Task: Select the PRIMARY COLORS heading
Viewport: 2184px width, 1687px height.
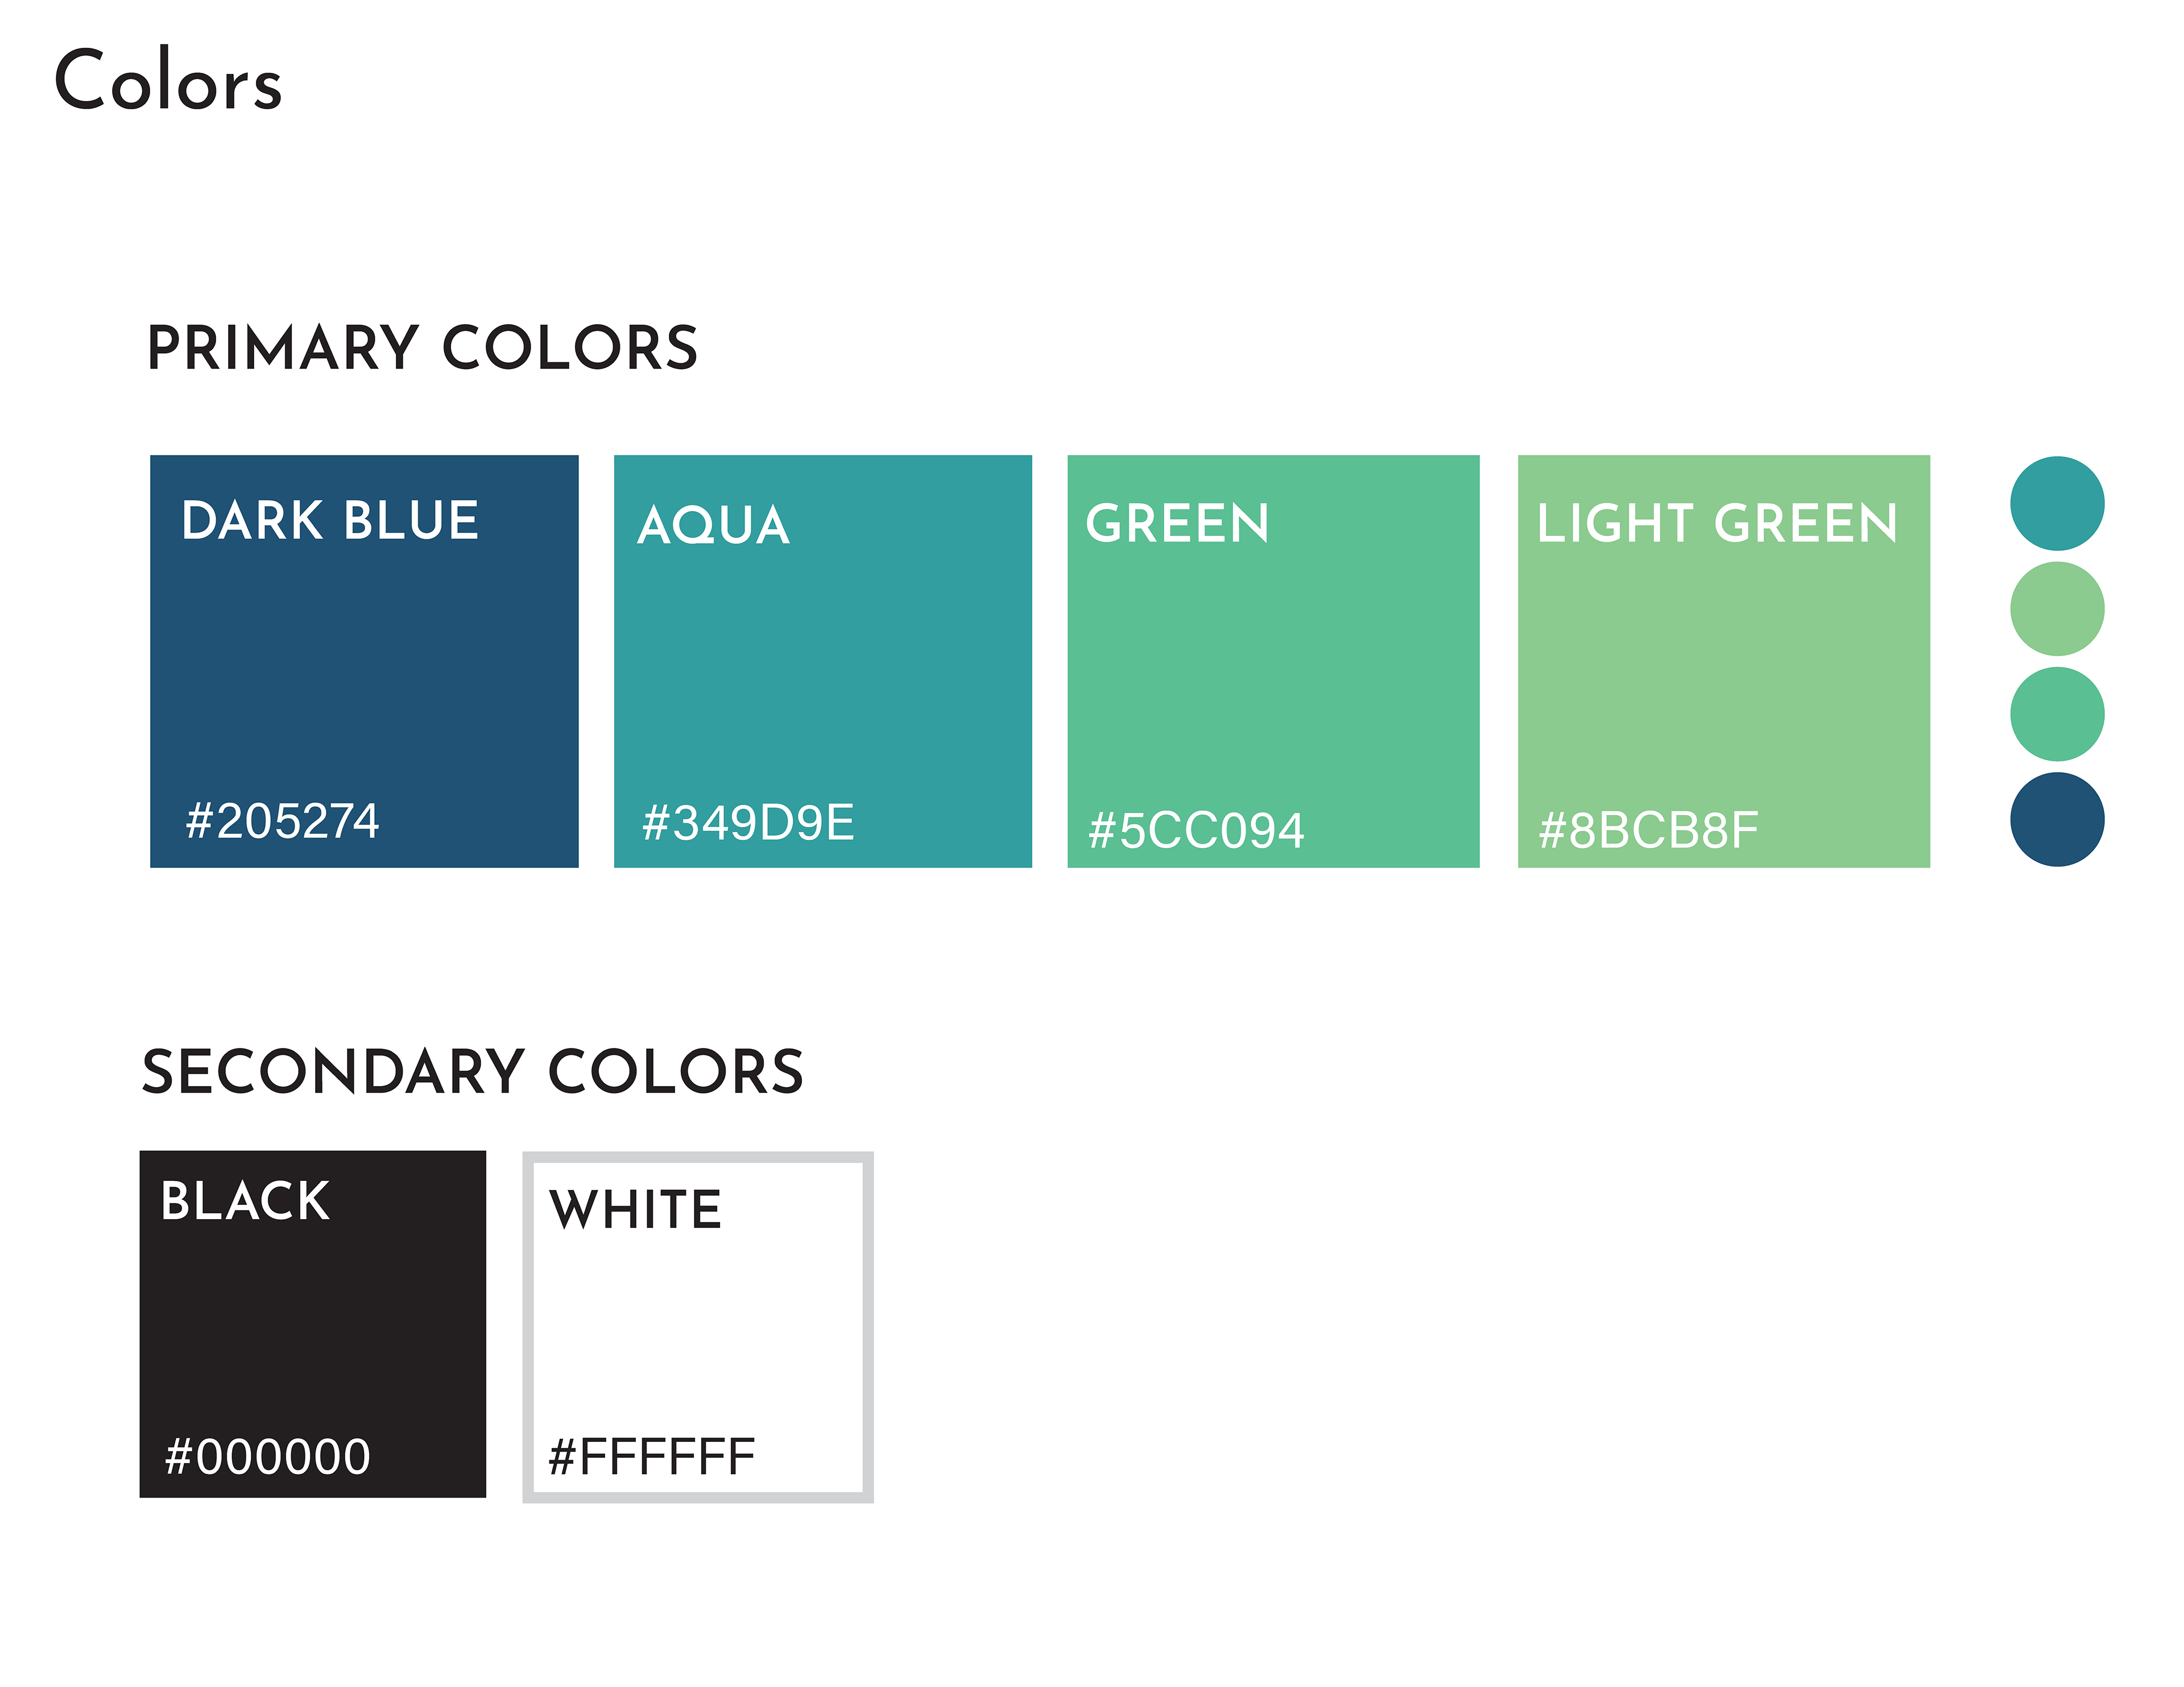Action: [x=422, y=348]
